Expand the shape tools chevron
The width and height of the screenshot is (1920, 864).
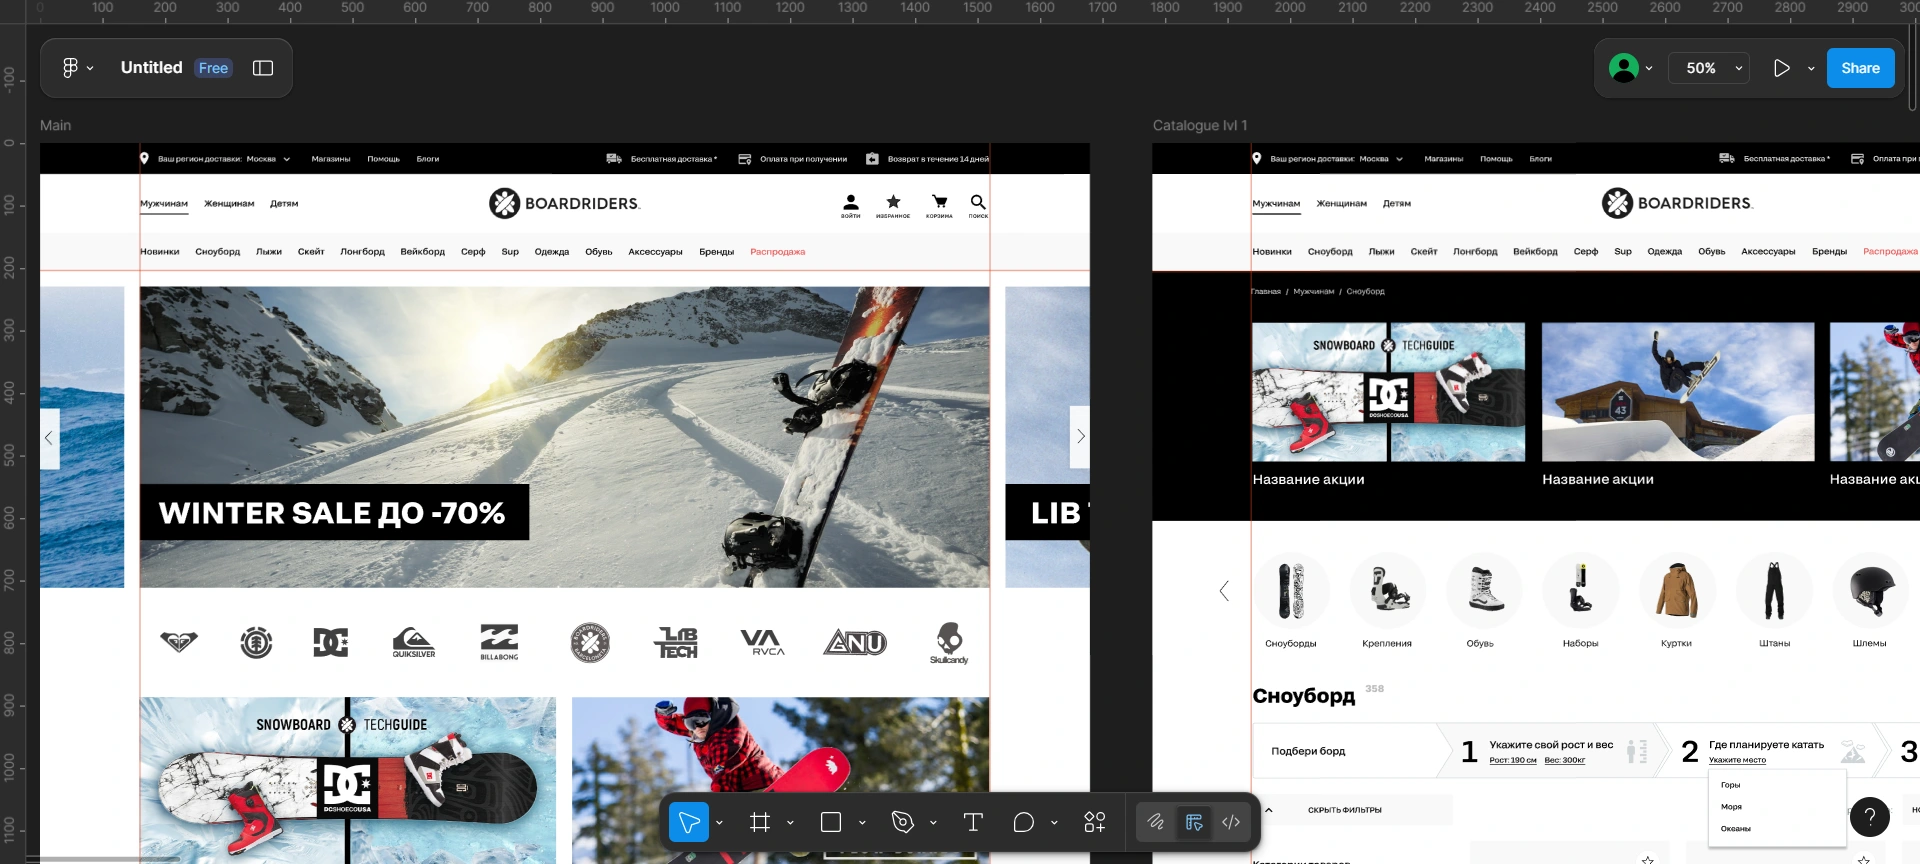coord(862,823)
